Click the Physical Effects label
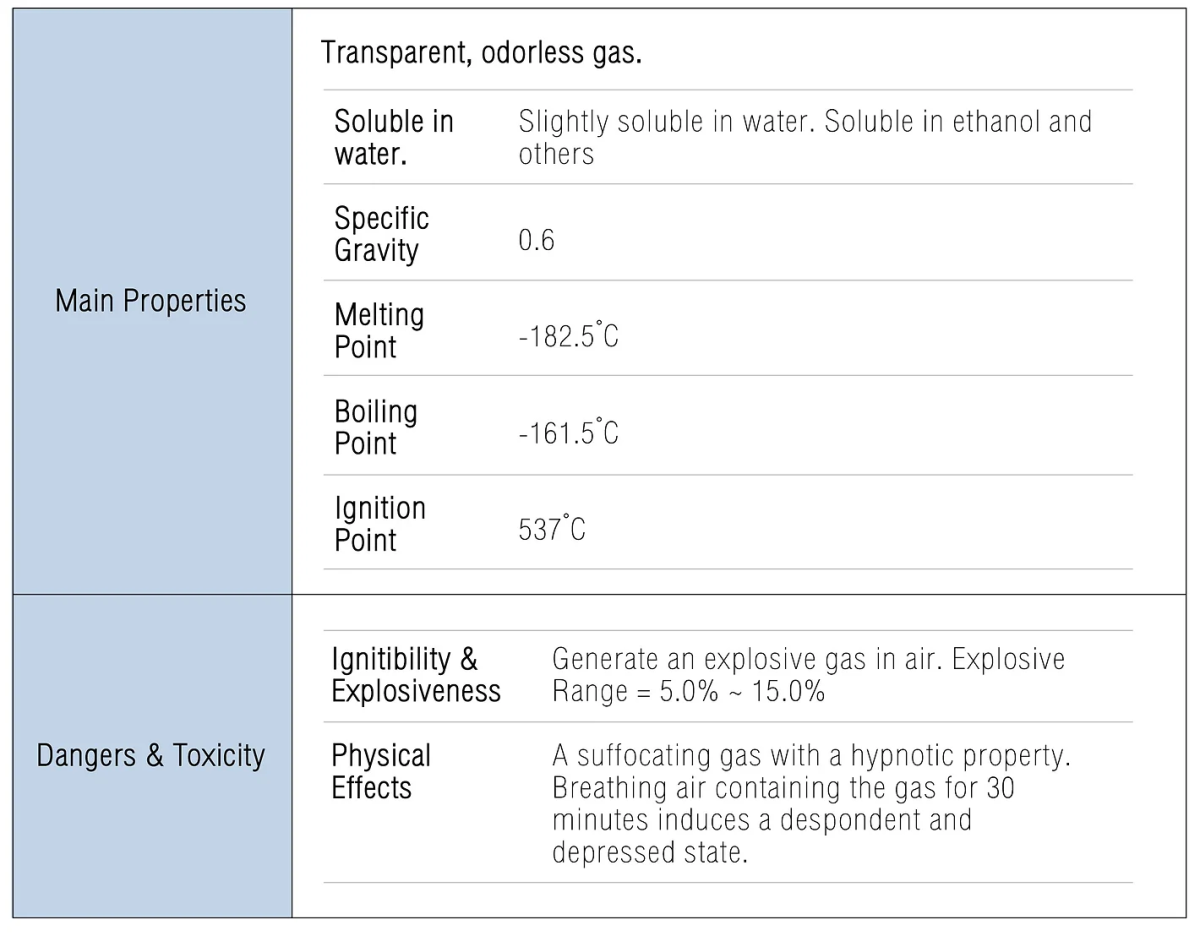This screenshot has height=936, width=1200. point(381,772)
